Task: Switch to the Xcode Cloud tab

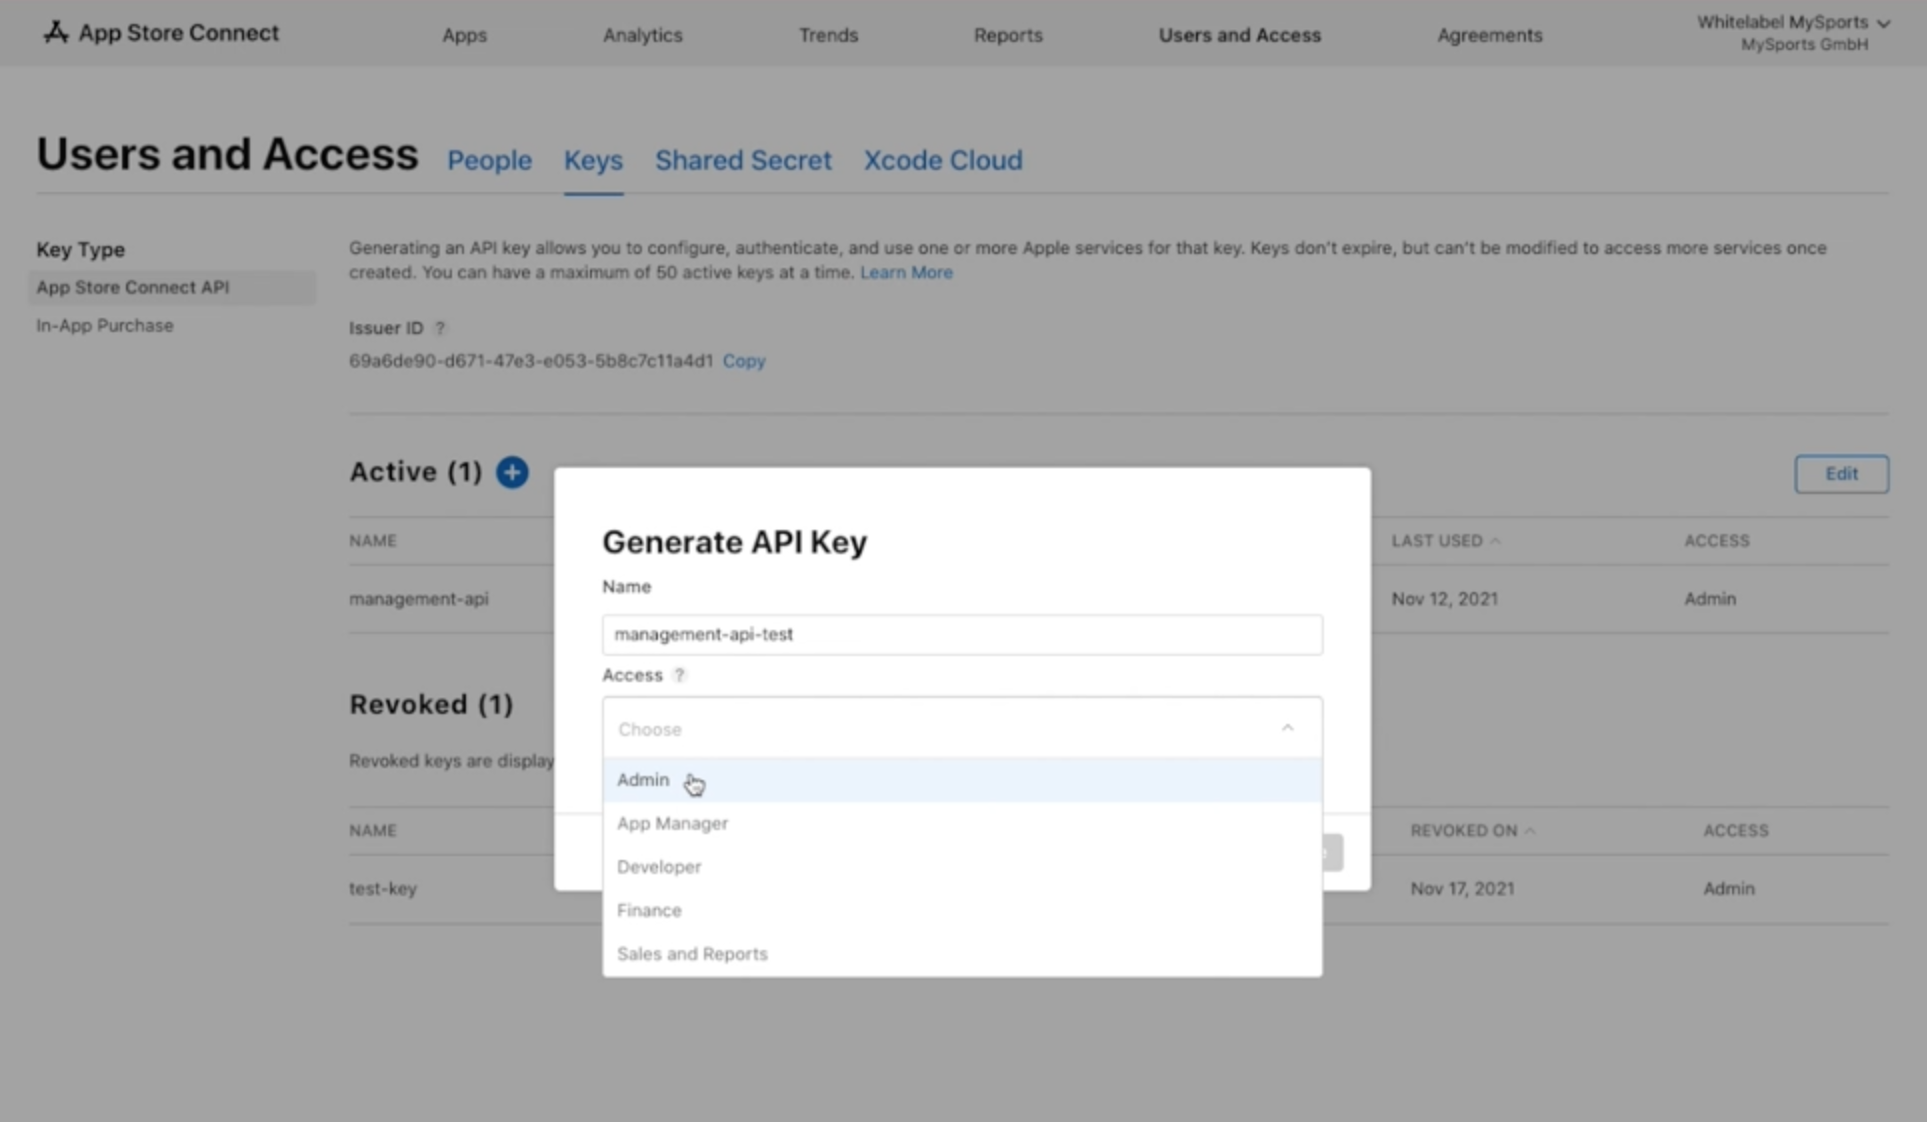Action: [943, 160]
